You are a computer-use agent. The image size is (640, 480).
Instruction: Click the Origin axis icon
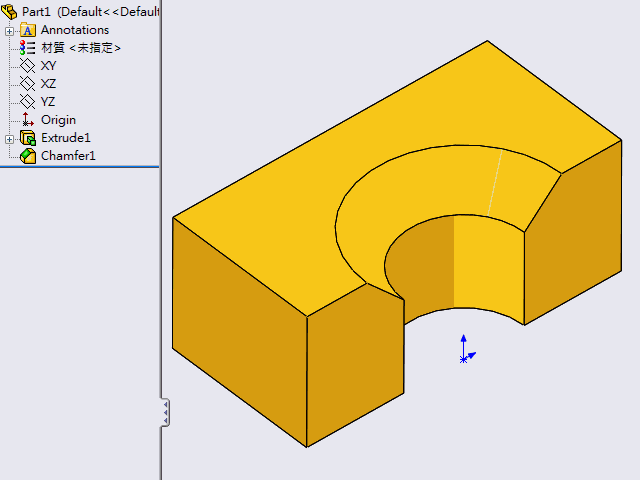pos(27,120)
